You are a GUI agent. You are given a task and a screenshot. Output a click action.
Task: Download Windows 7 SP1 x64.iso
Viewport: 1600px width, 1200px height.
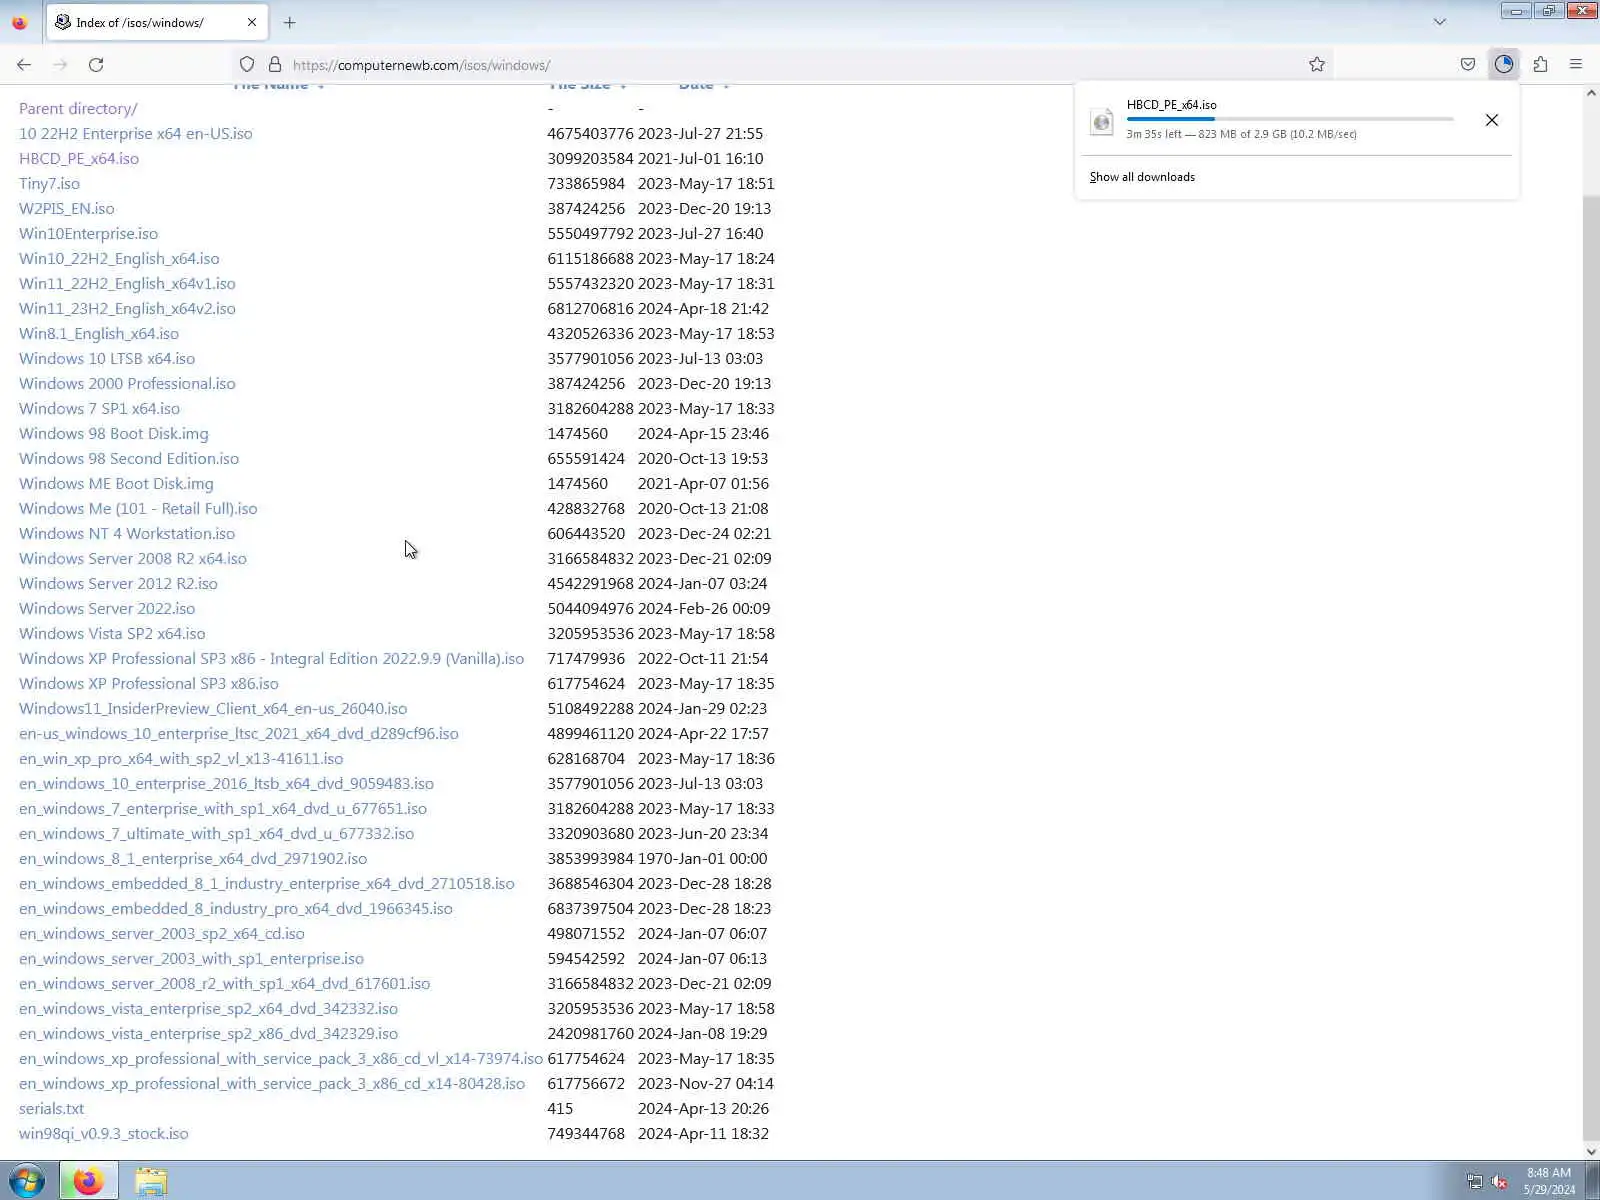point(99,408)
